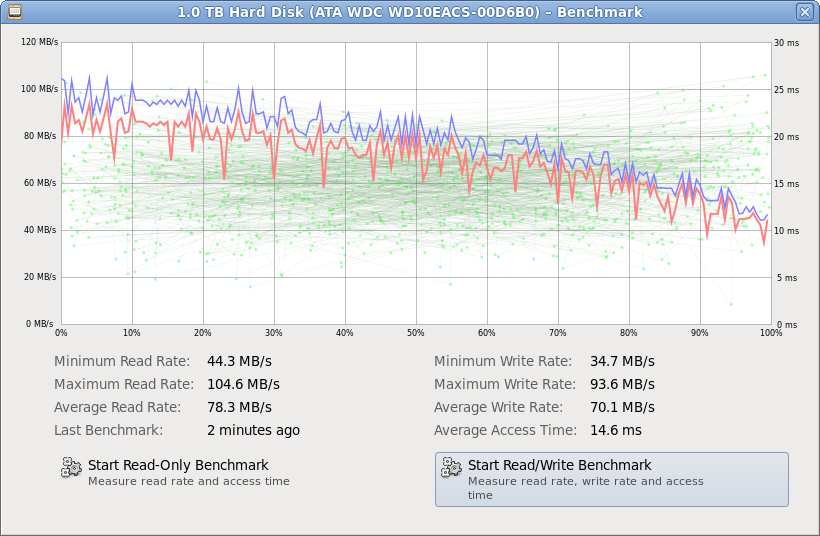Click the 34.7 MB/s minimum write value

[621, 361]
